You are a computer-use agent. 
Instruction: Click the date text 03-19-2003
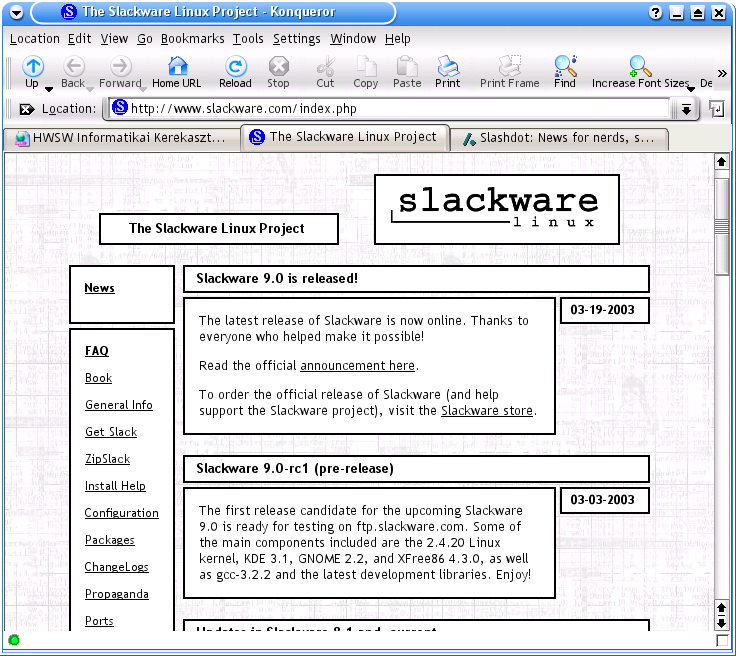(603, 310)
